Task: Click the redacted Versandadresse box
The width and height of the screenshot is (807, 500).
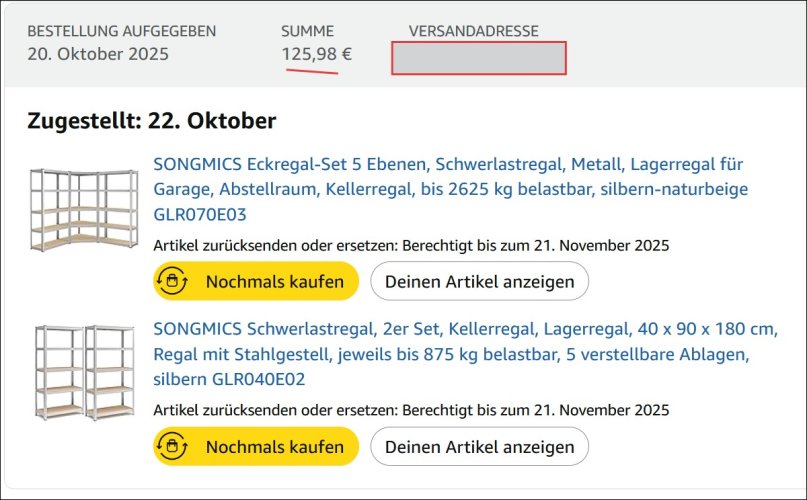Action: [x=479, y=59]
